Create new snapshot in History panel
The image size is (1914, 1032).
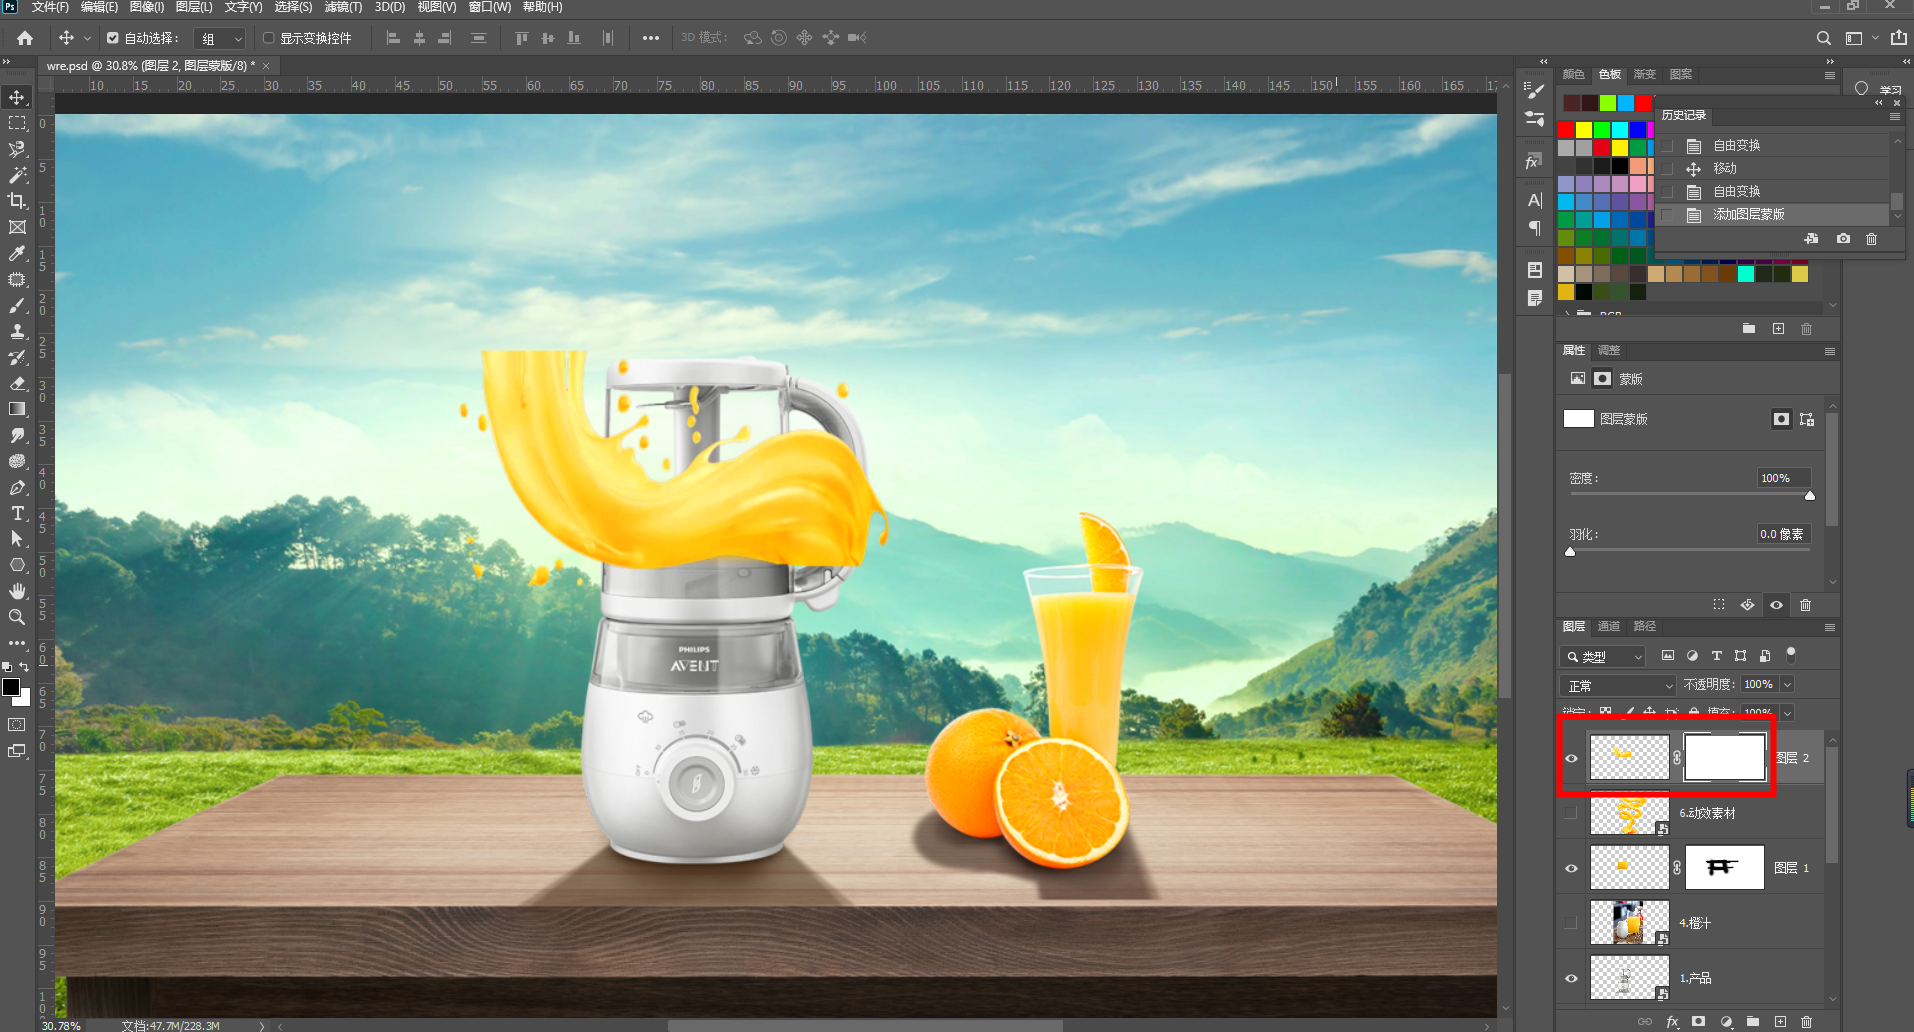tap(1843, 239)
